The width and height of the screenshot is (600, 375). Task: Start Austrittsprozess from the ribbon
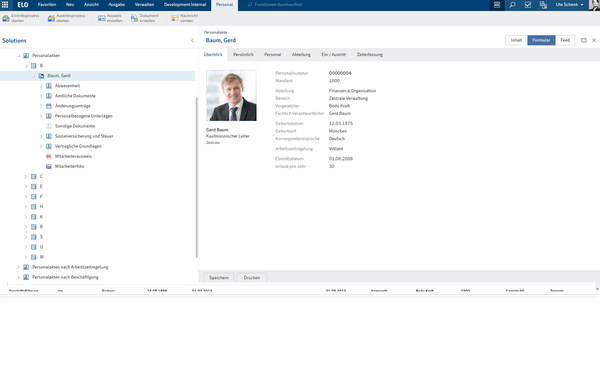coord(67,18)
